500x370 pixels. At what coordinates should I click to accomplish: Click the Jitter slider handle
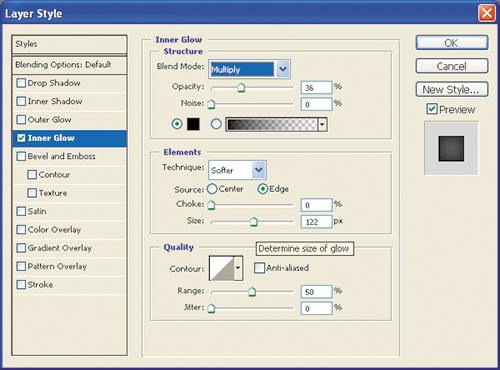(211, 308)
